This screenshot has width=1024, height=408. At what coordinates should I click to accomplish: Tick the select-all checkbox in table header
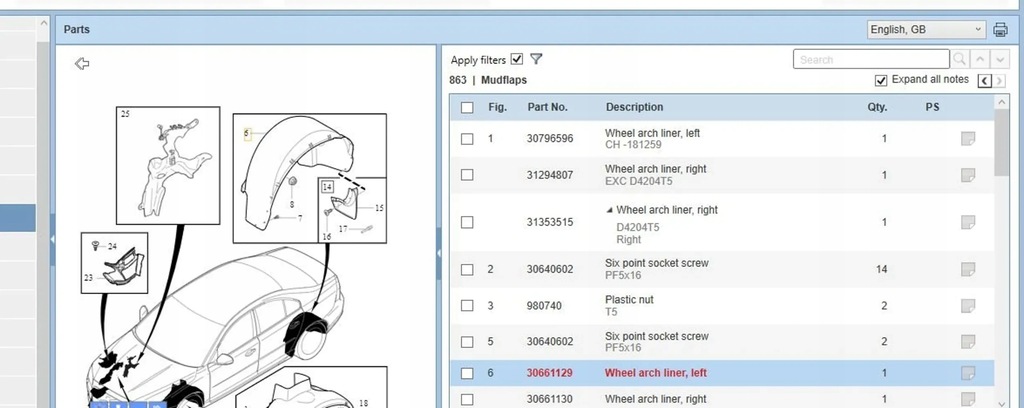pyautogui.click(x=467, y=107)
